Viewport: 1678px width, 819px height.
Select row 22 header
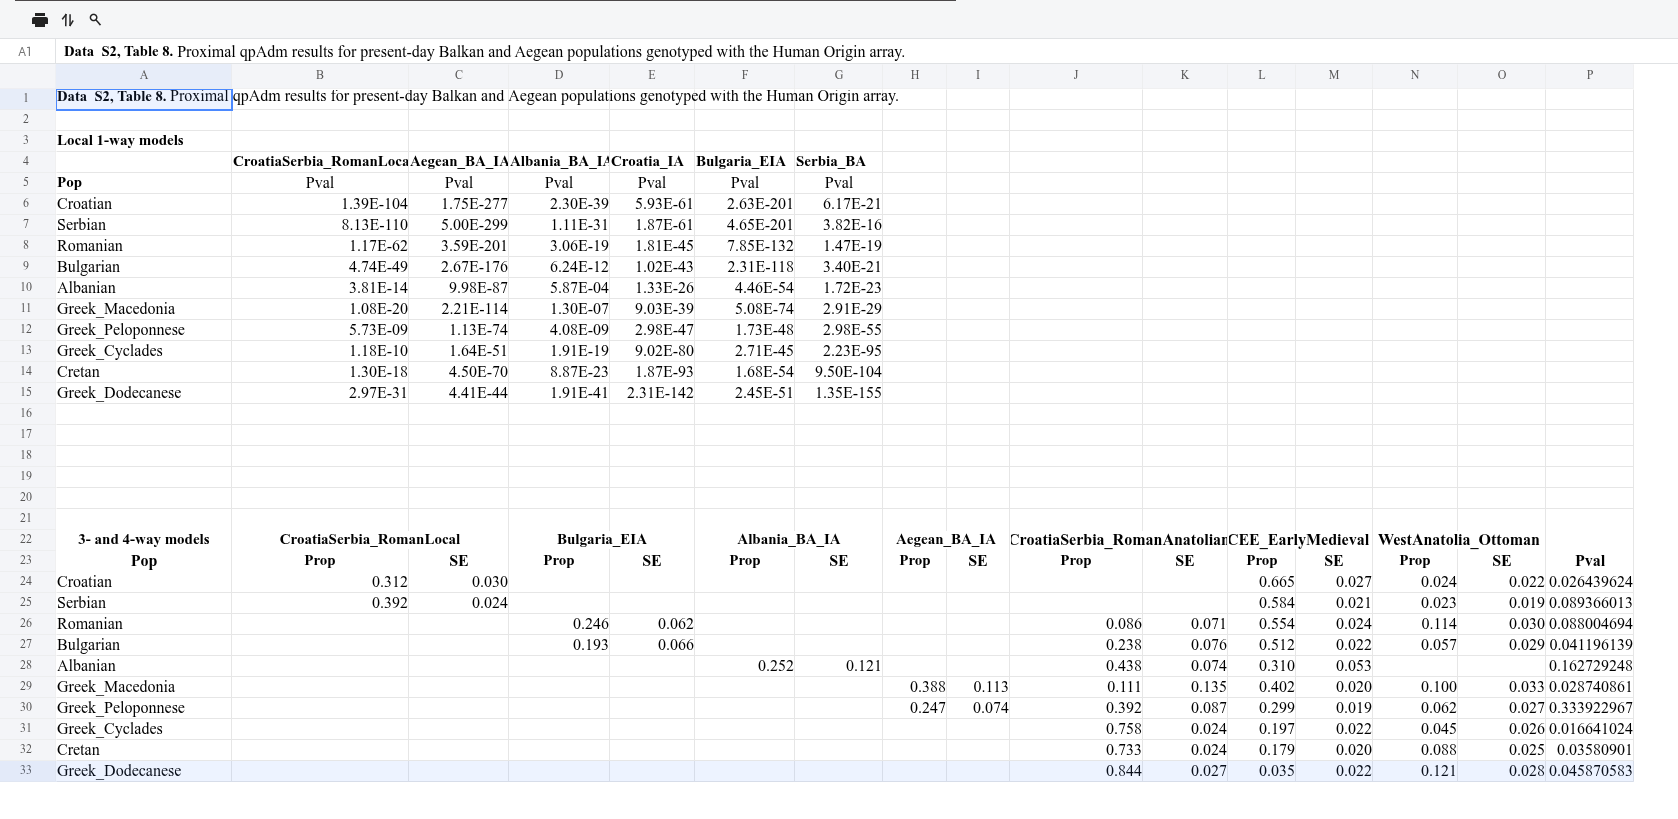tap(26, 539)
